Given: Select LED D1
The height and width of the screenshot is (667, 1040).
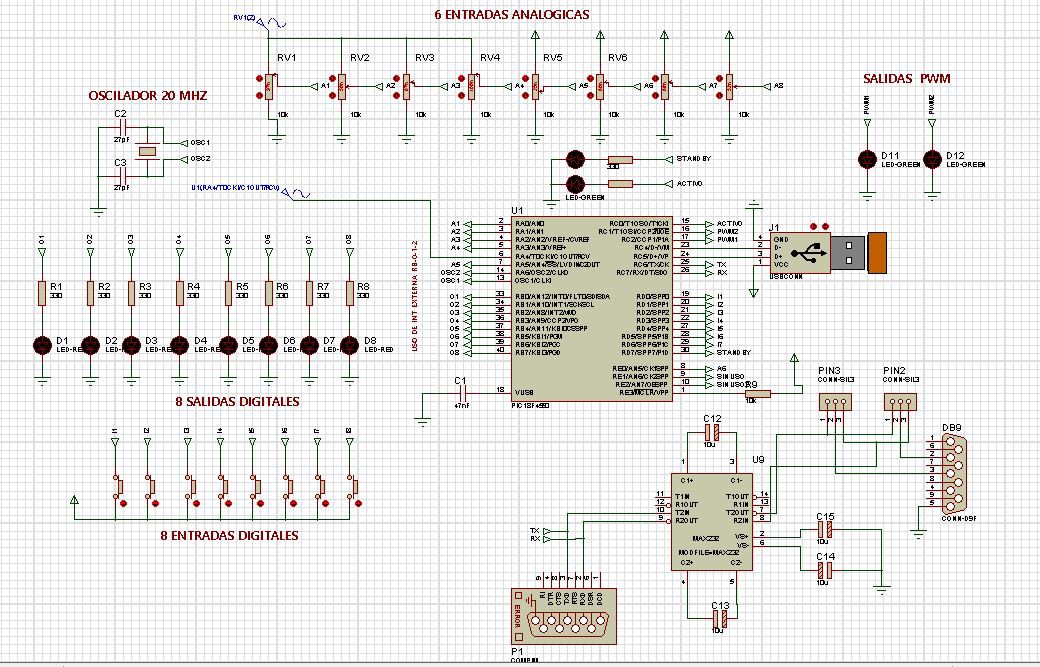Looking at the screenshot, I should point(42,345).
